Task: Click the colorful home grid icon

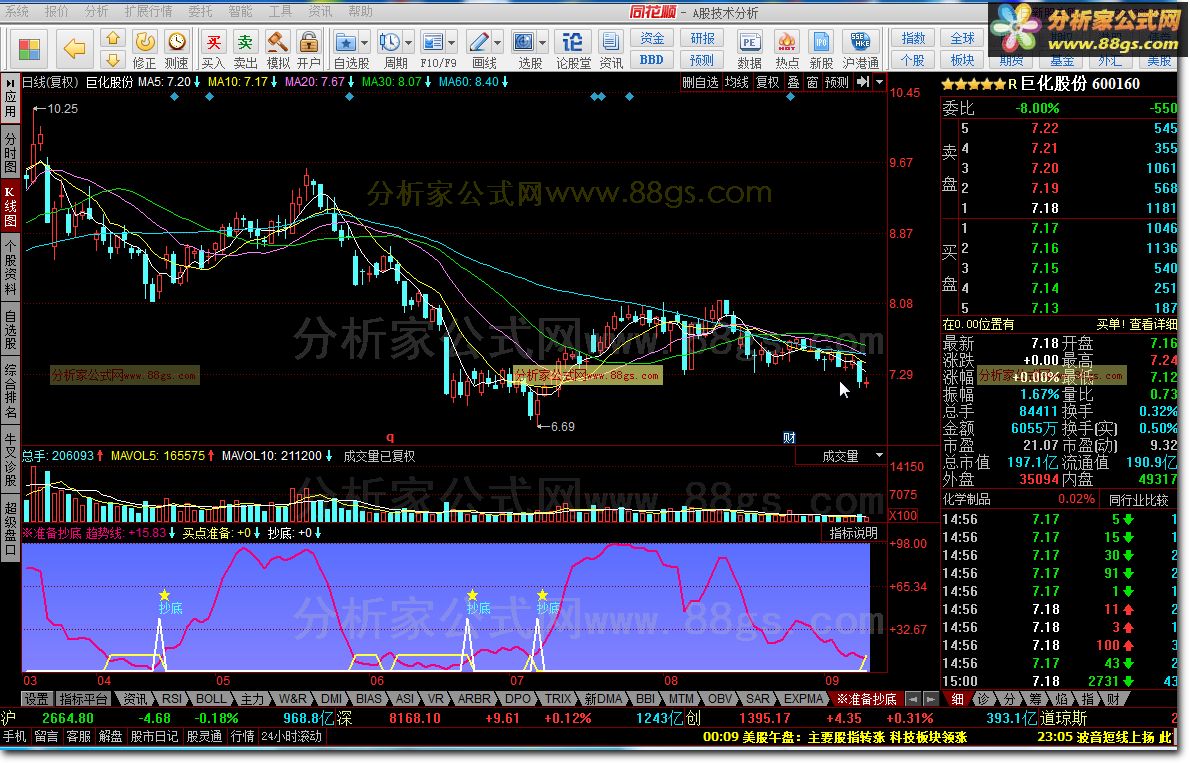Action: point(29,49)
